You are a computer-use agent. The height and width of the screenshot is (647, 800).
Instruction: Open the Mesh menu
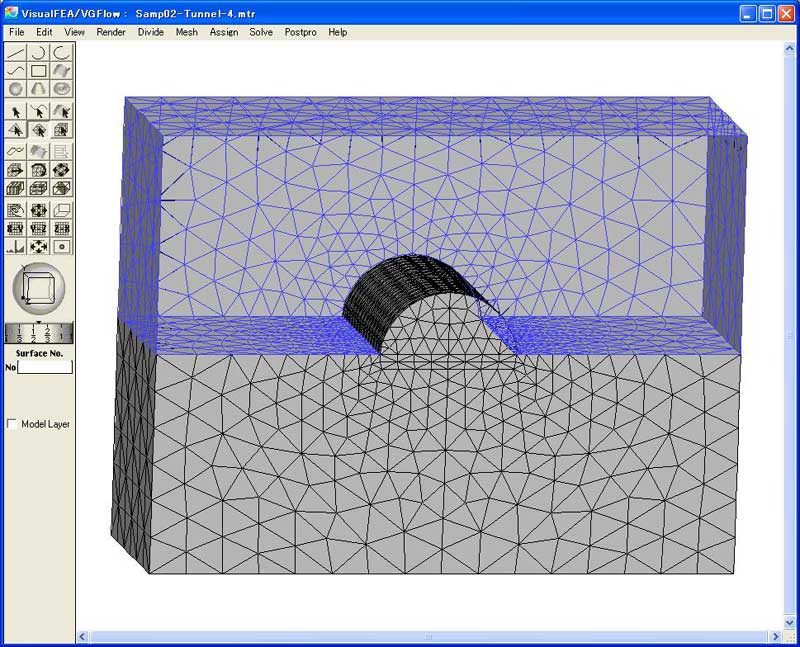187,32
